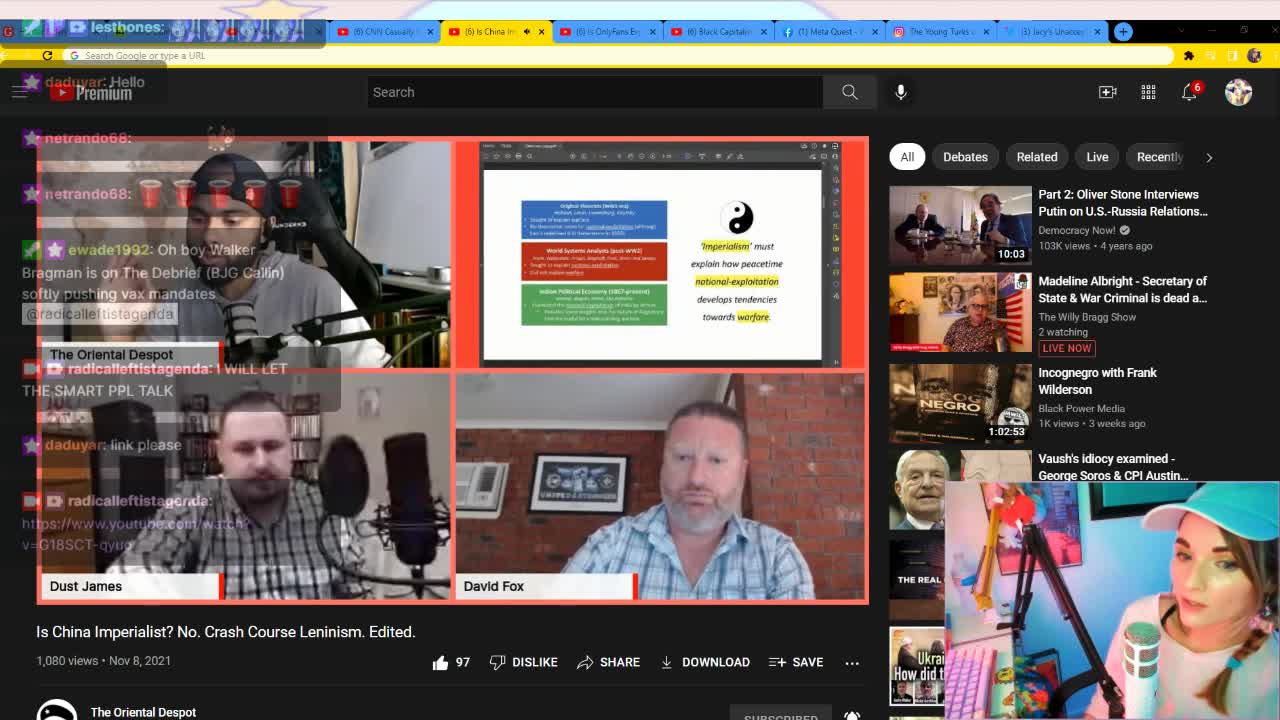Click the video player to pause
The image size is (1280, 720).
coord(453,370)
